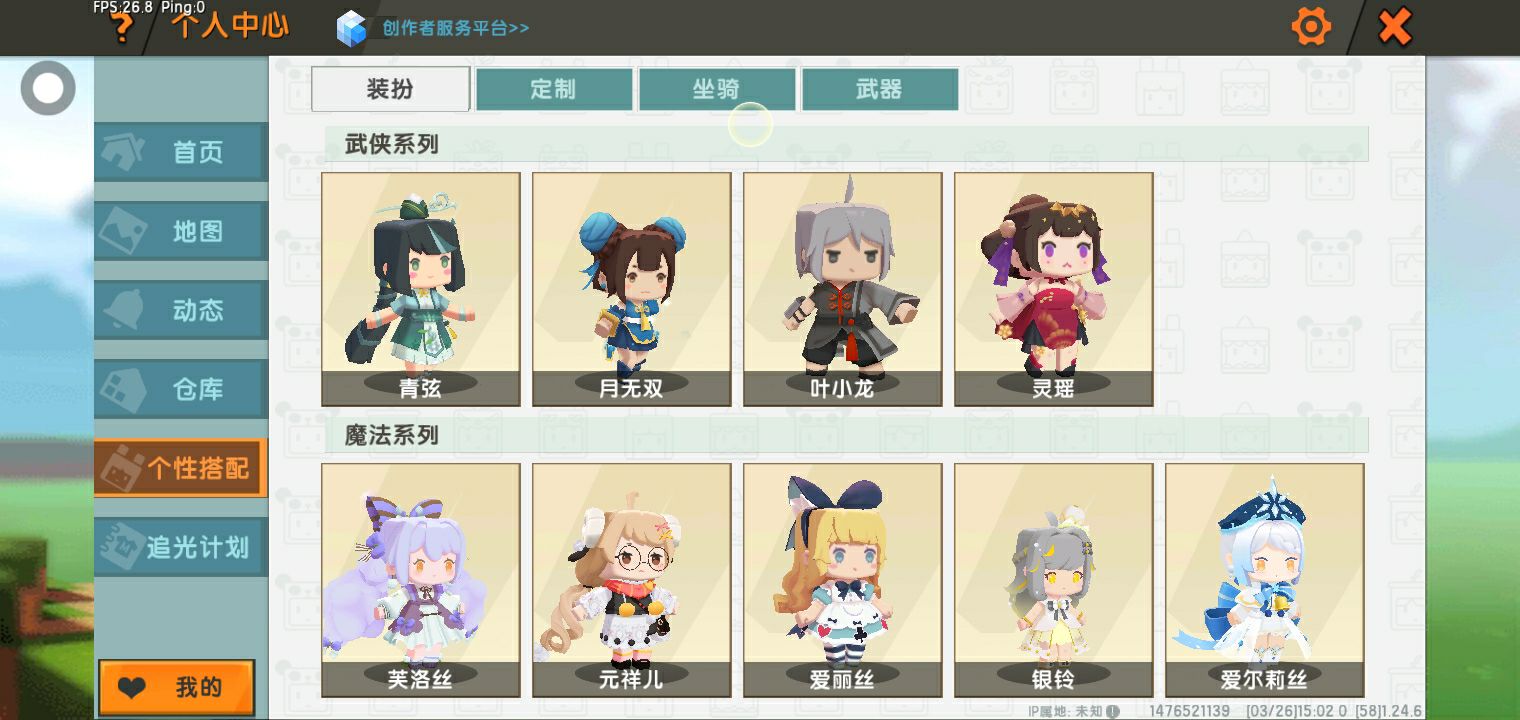This screenshot has height=720, width=1520.
Task: Close the personal center with X icon
Action: coord(1395,27)
